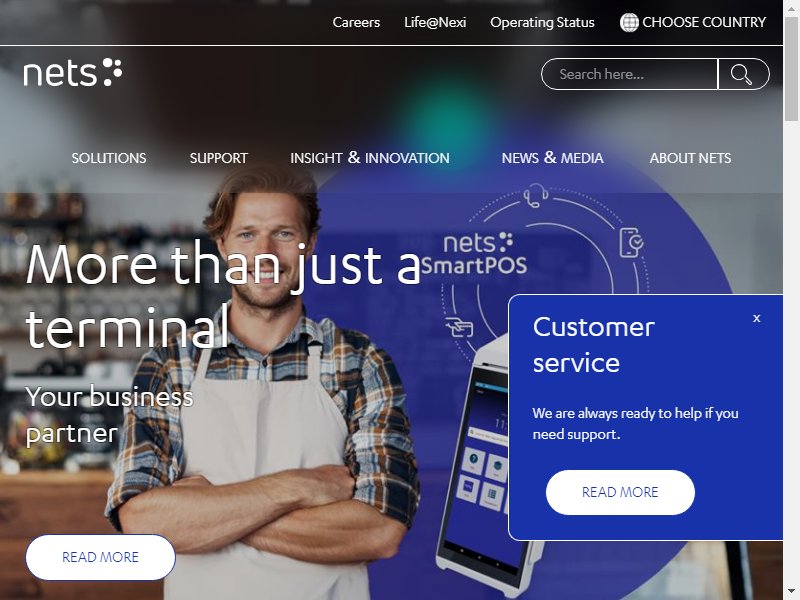Click the phone checkmark icon on the circle
The image size is (800, 600).
[x=631, y=242]
